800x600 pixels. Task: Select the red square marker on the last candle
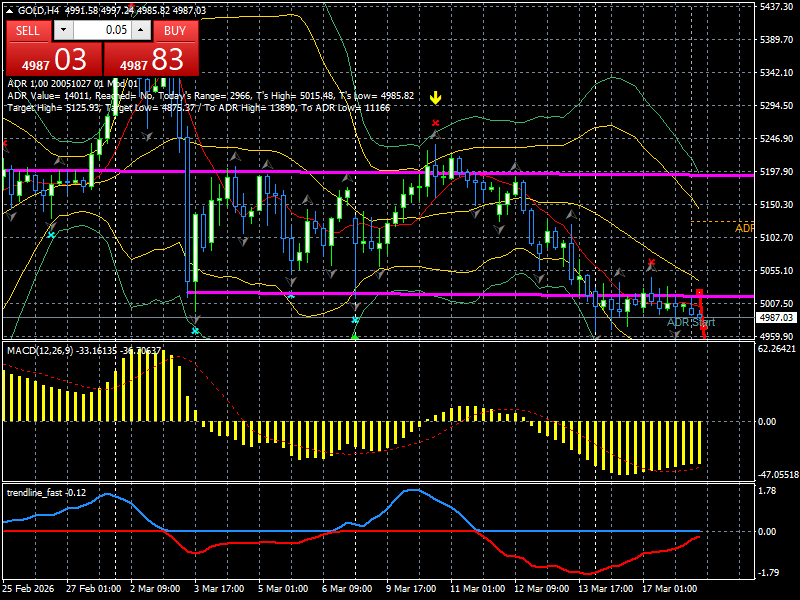point(699,292)
